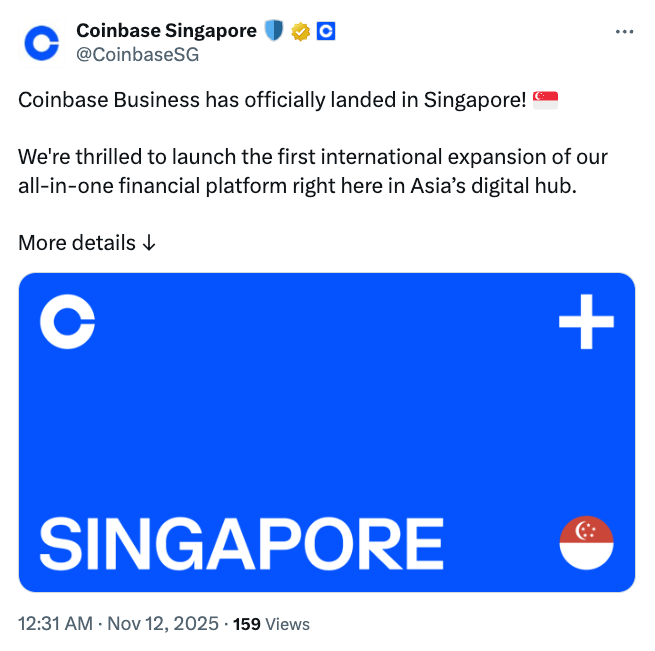Click the down arrow after 'More details'
The height and width of the screenshot is (651, 655).
pyautogui.click(x=149, y=243)
